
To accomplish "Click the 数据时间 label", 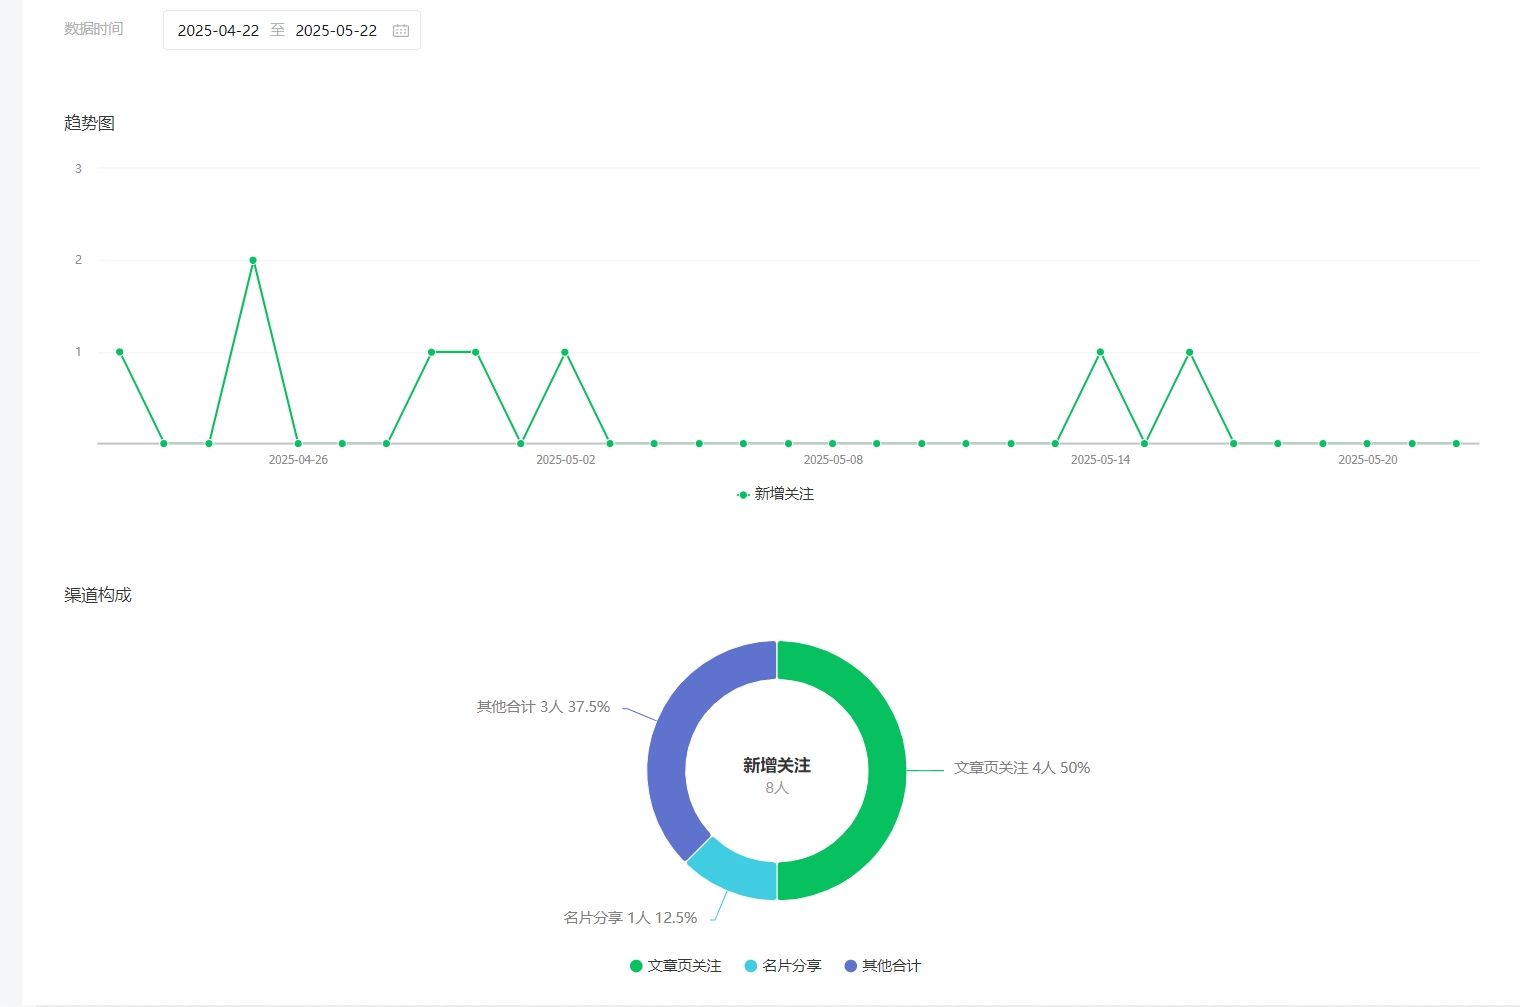I will pos(94,29).
